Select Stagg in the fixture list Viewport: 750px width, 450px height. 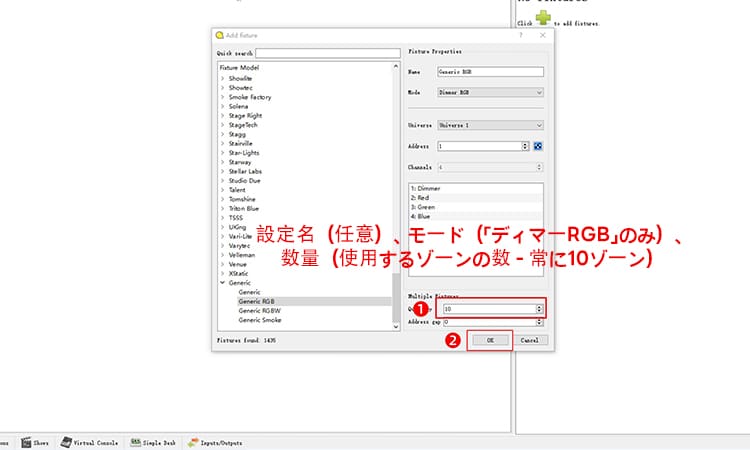click(237, 134)
